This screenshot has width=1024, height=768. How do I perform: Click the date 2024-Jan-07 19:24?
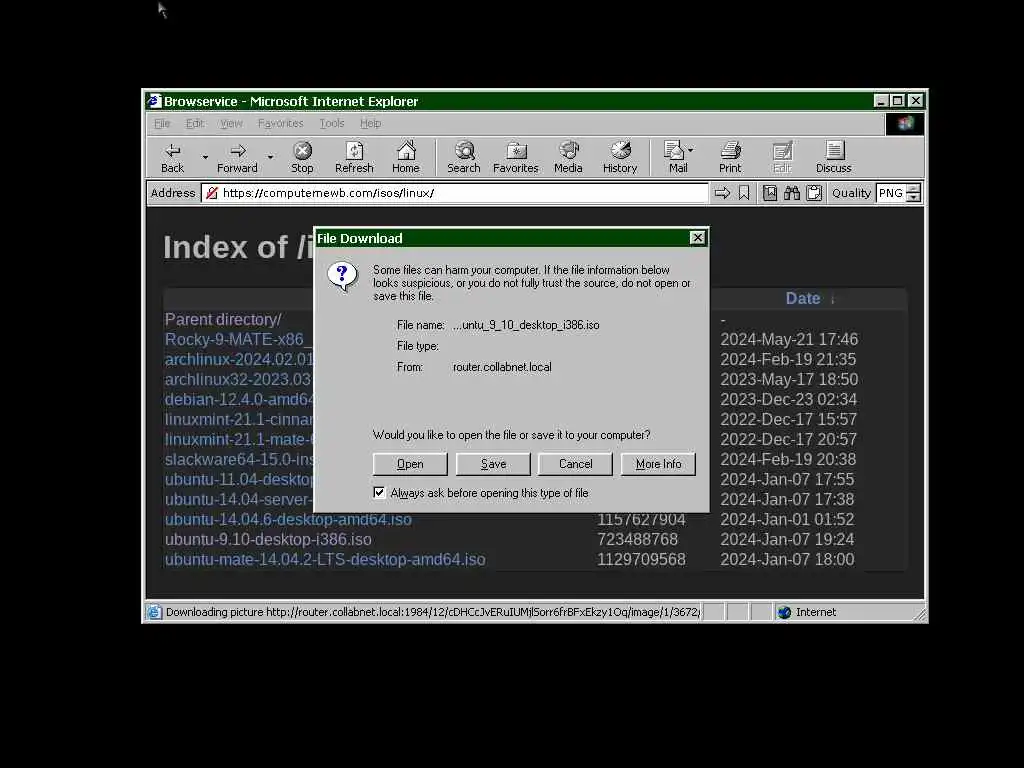(787, 539)
